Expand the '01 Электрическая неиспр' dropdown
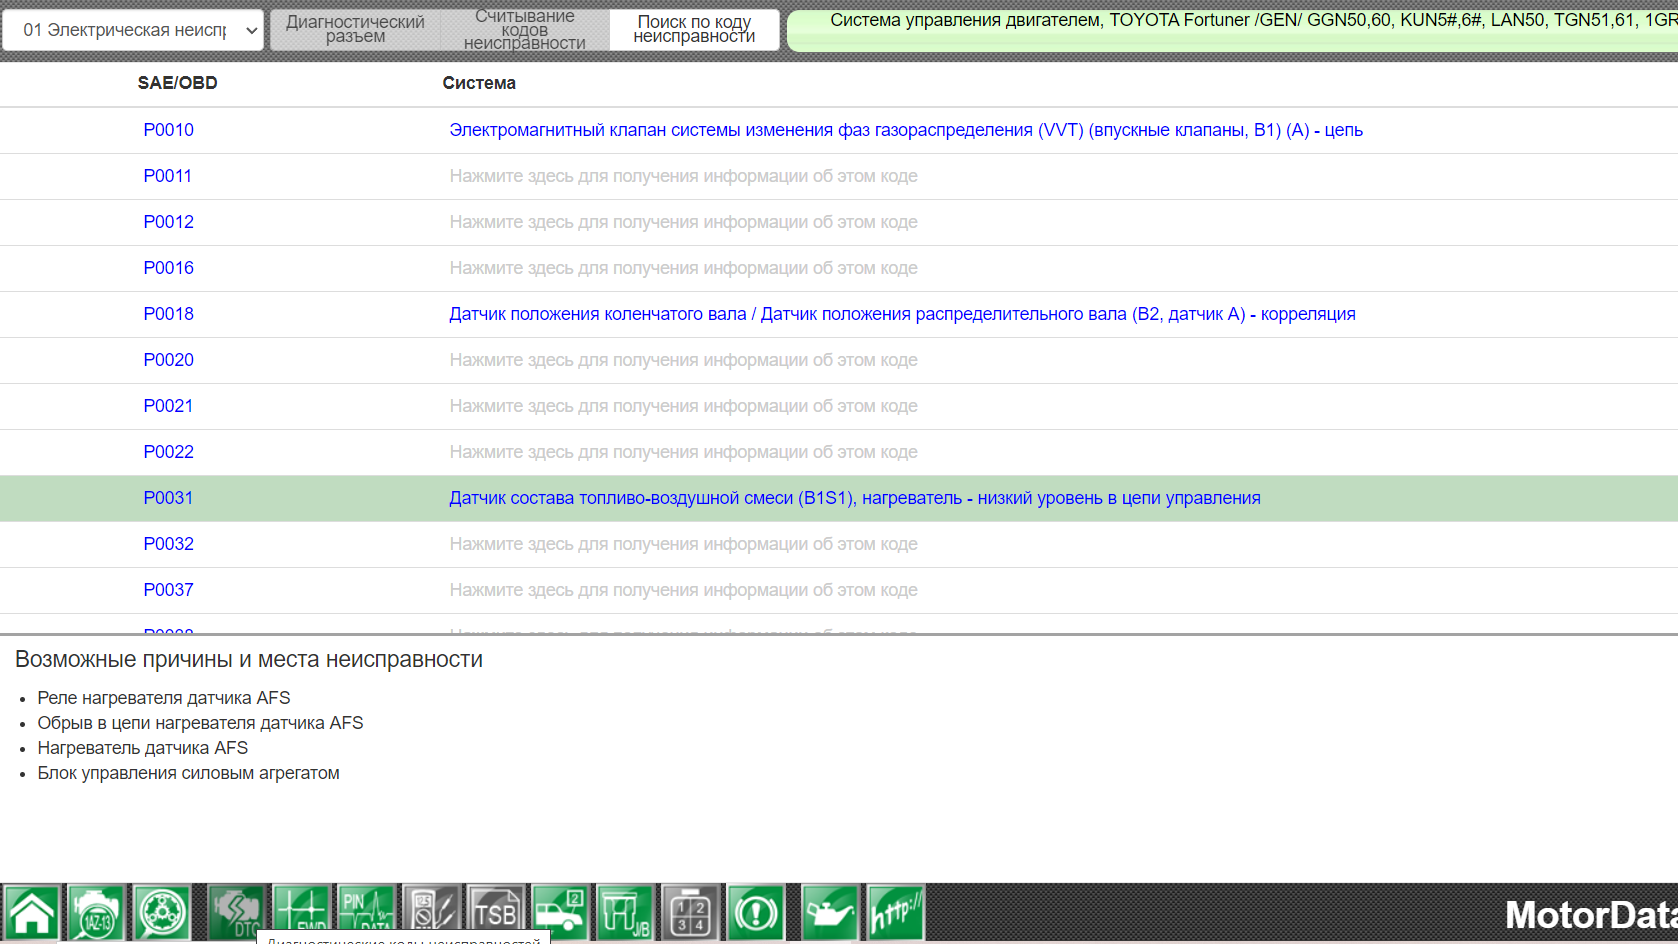The image size is (1678, 944). (x=133, y=30)
